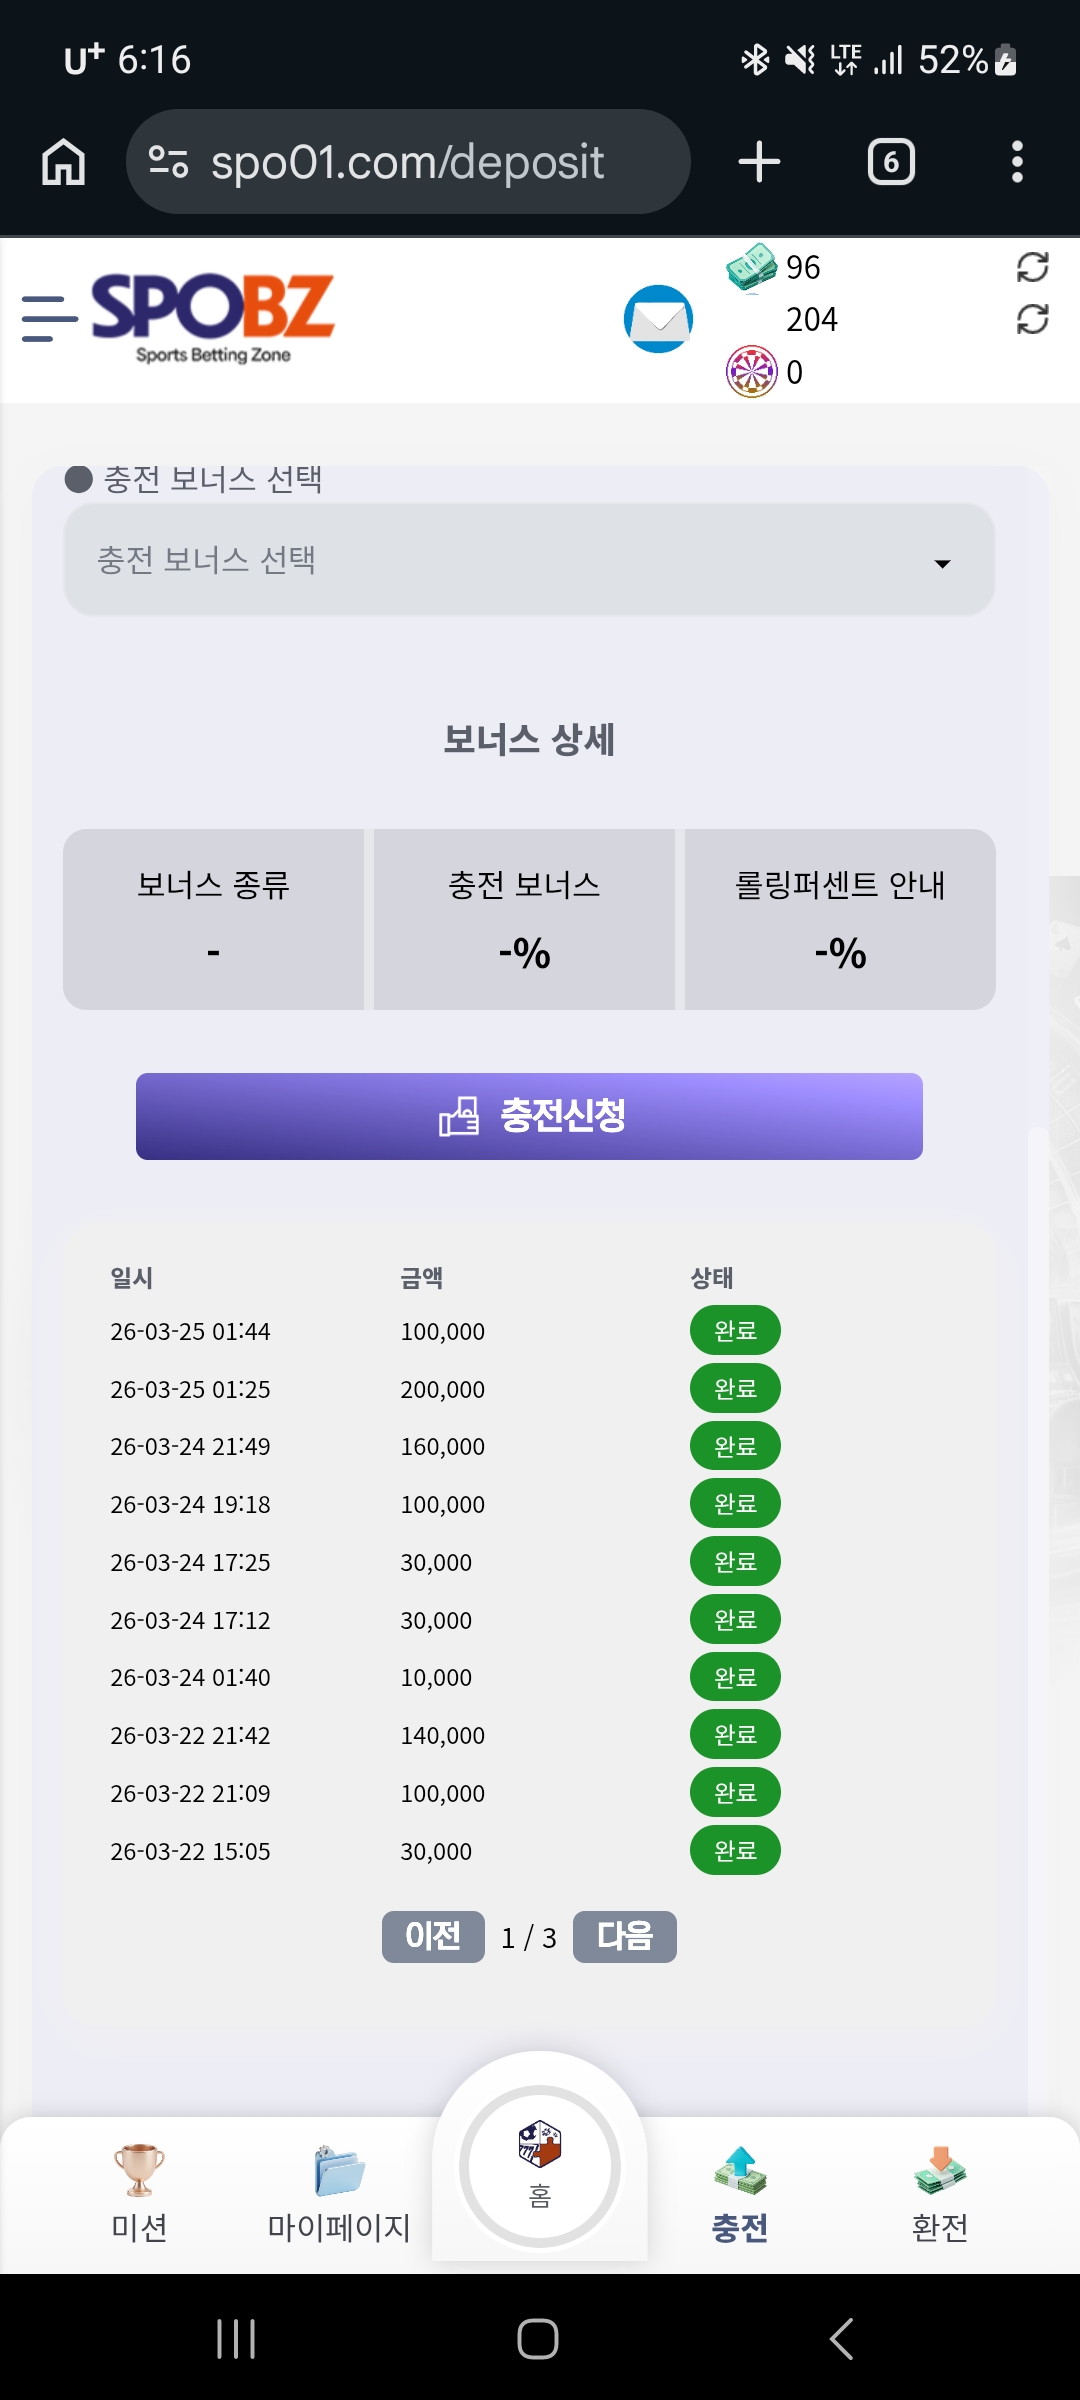Switch to the 환전 tab

coord(940,2194)
